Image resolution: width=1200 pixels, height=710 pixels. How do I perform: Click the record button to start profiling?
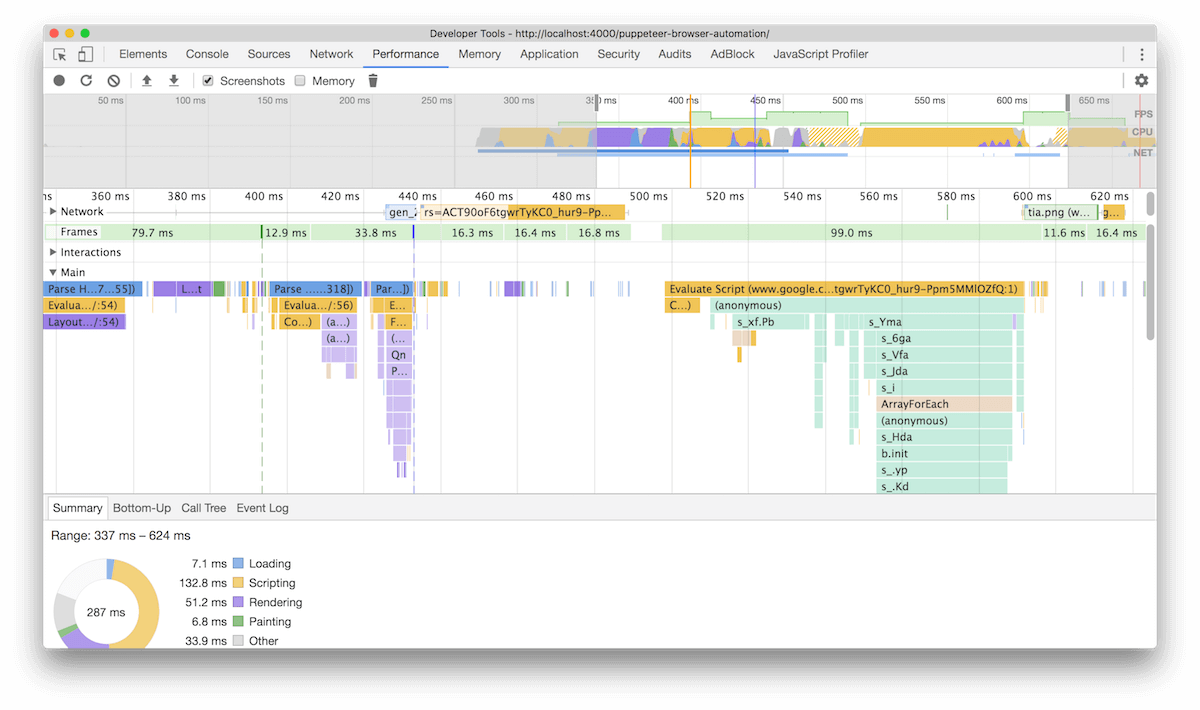59,80
